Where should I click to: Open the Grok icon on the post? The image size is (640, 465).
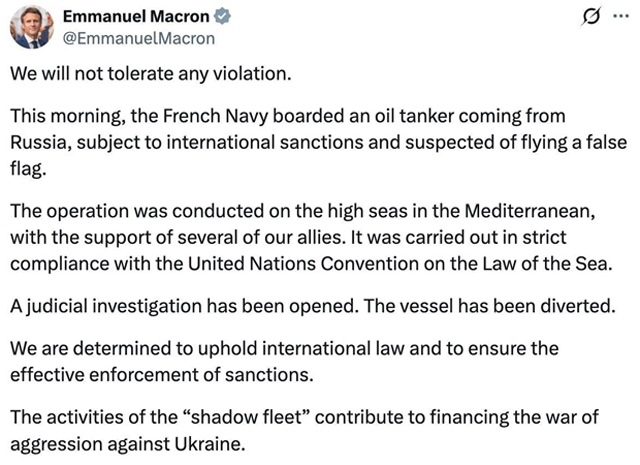592,17
